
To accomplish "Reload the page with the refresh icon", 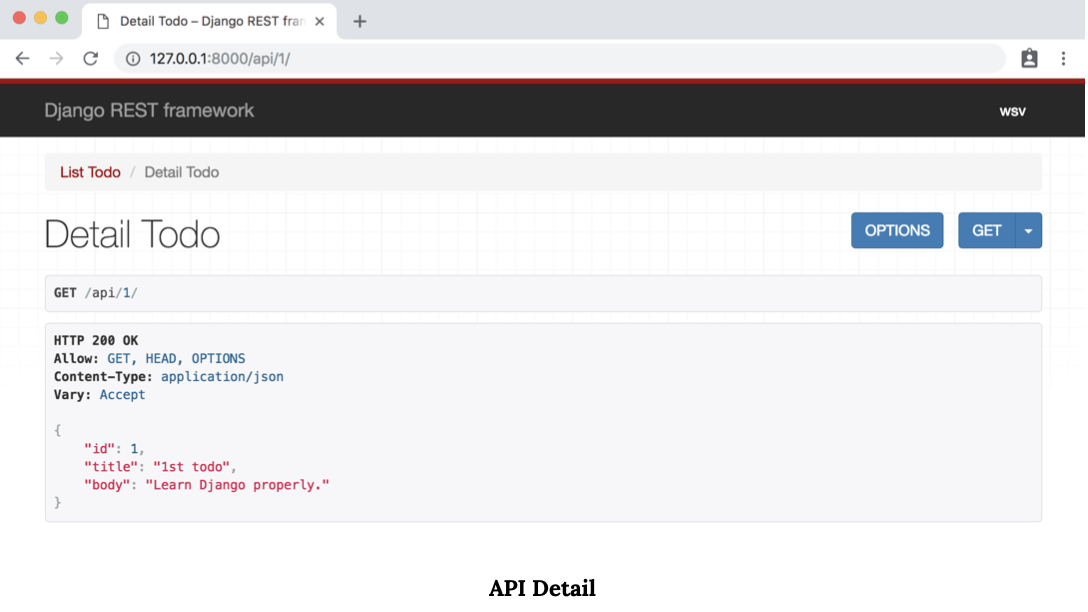I will [91, 59].
